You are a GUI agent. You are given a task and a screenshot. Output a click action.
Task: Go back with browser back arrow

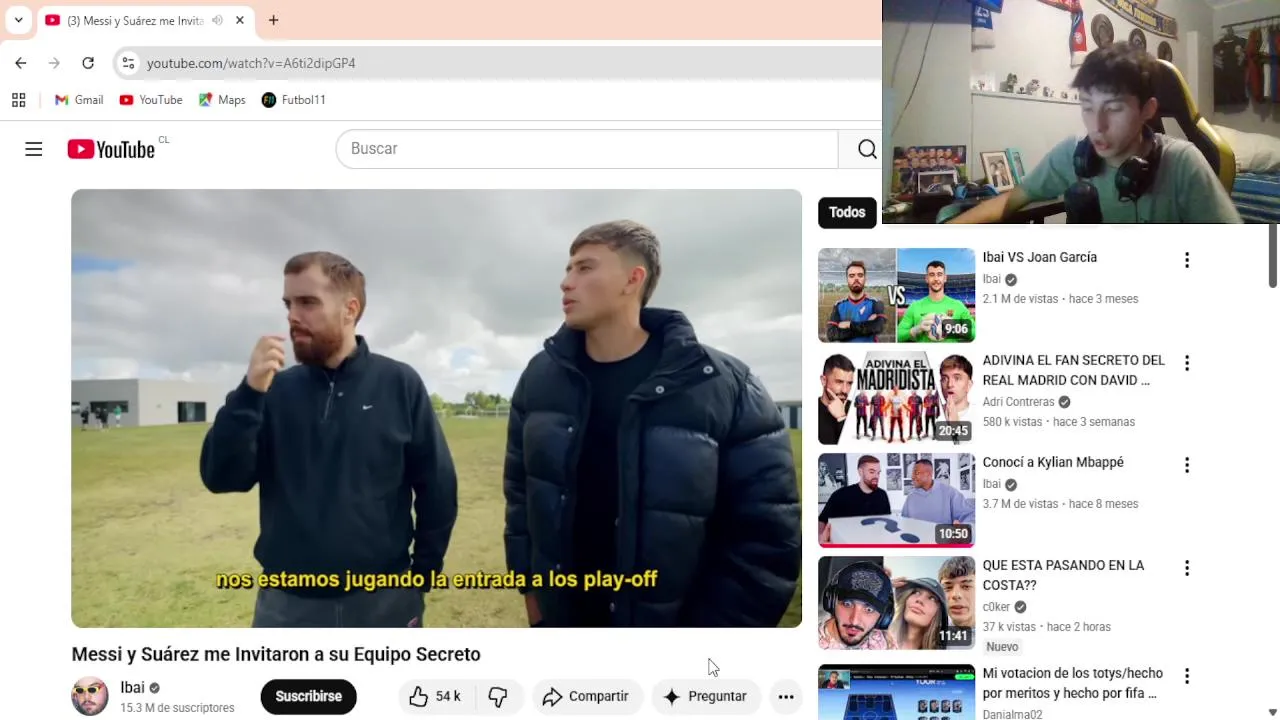[21, 63]
